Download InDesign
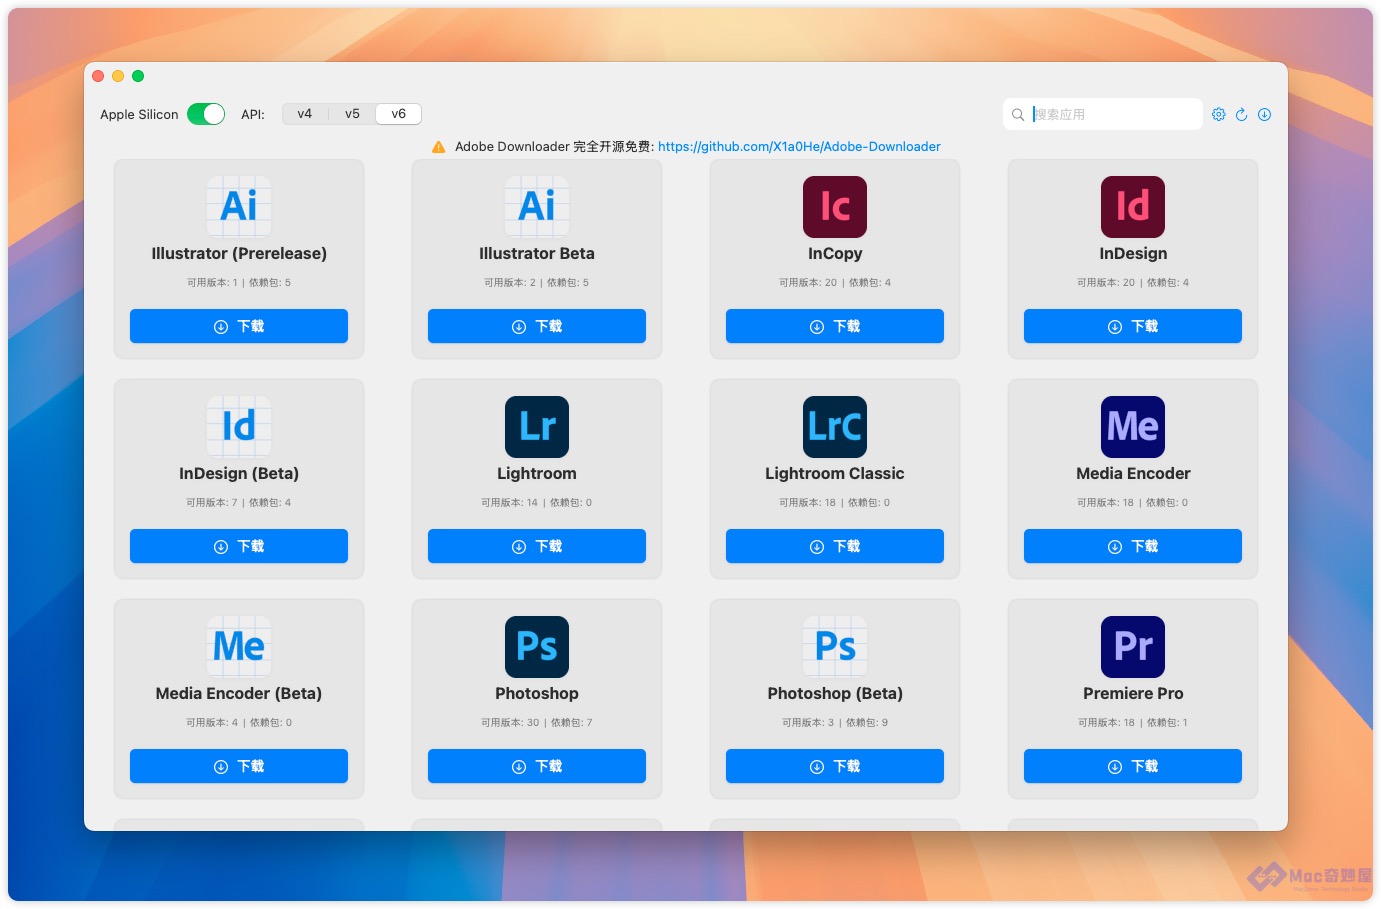1381x909 pixels. coord(1133,326)
